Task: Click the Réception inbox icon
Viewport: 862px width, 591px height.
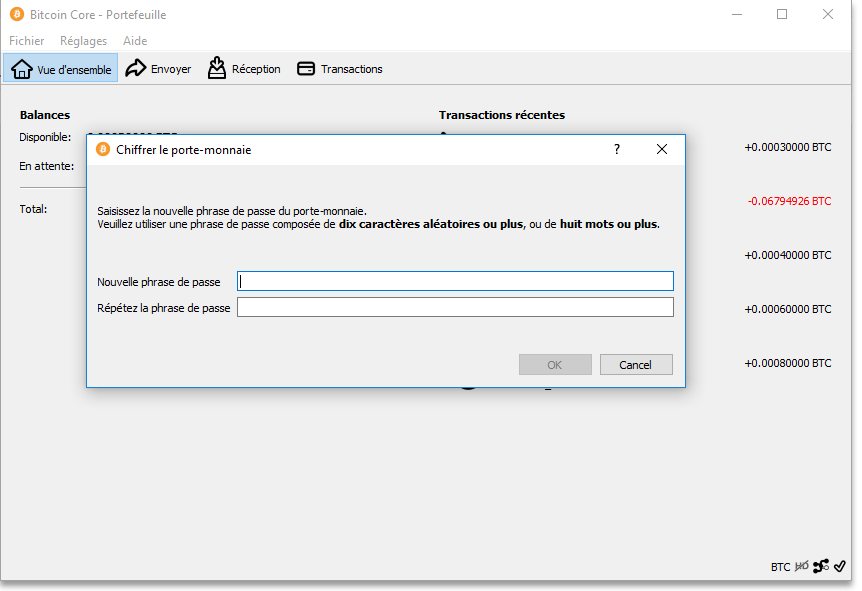Action: [x=217, y=68]
